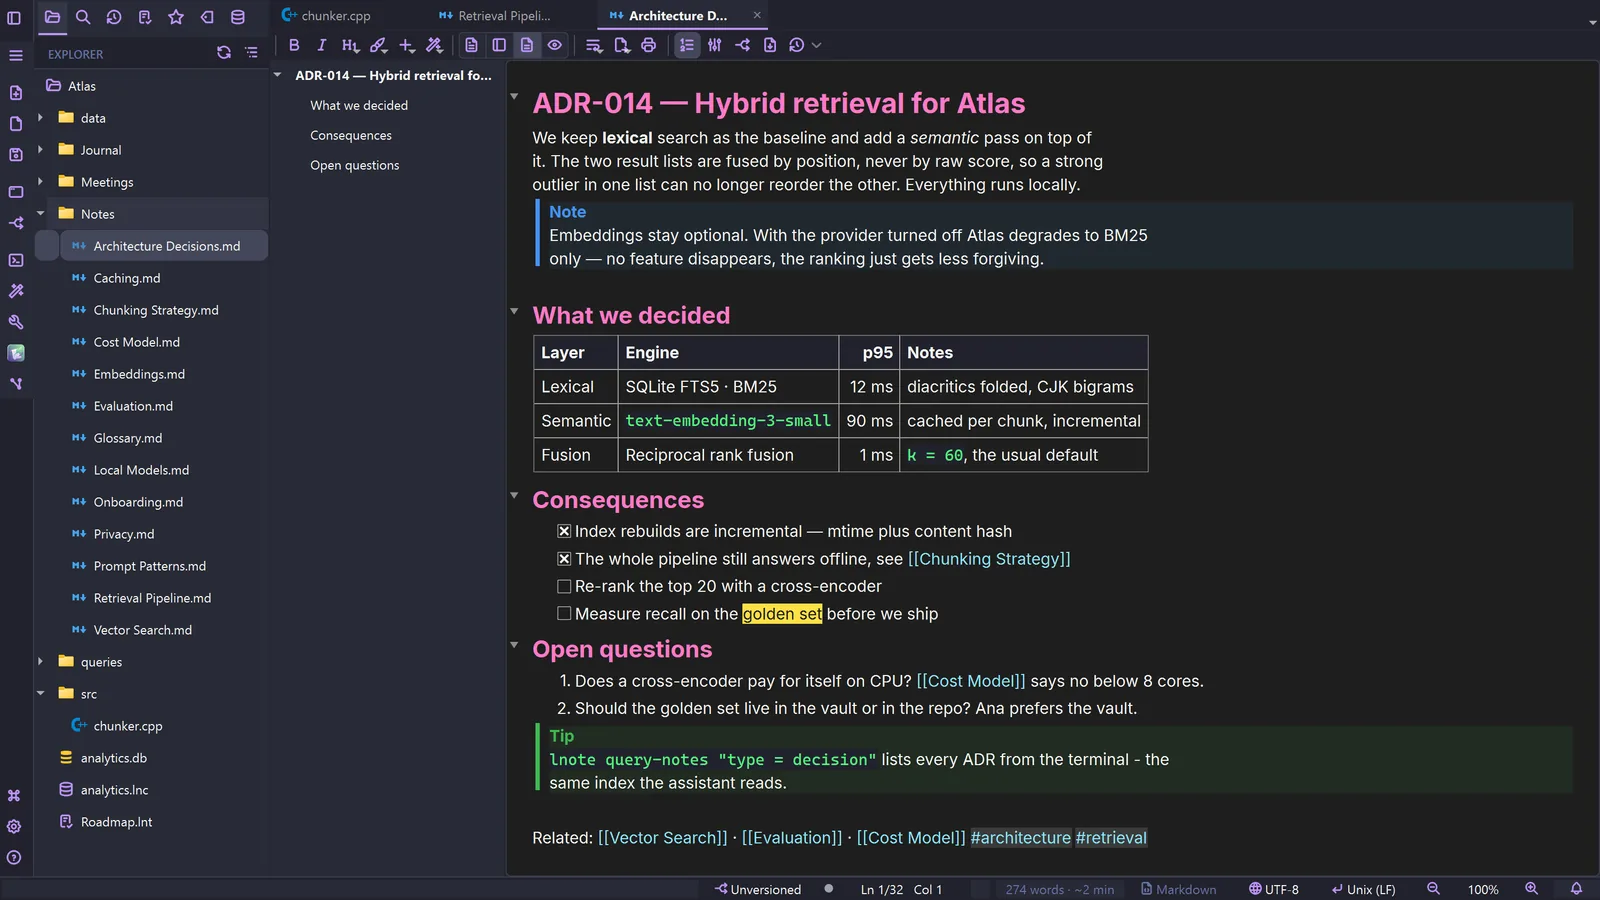Refresh the Explorer file tree
The width and height of the screenshot is (1600, 900).
pyautogui.click(x=224, y=53)
